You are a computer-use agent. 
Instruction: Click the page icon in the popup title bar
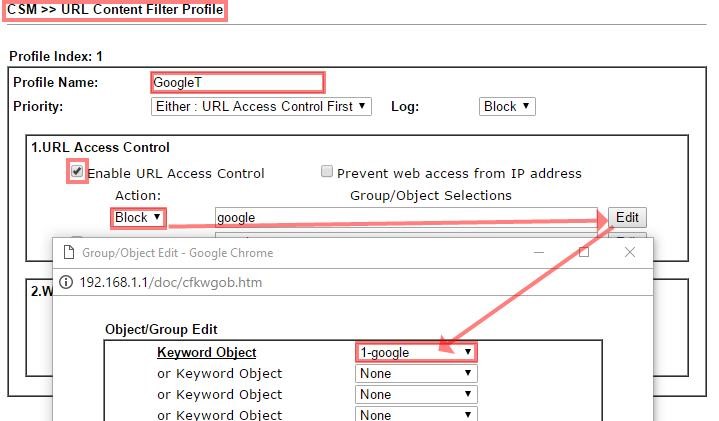(x=67, y=253)
